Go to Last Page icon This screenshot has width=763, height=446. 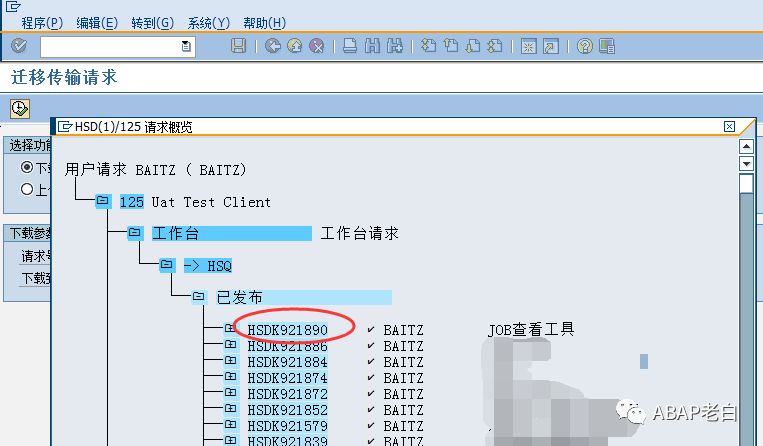point(495,46)
